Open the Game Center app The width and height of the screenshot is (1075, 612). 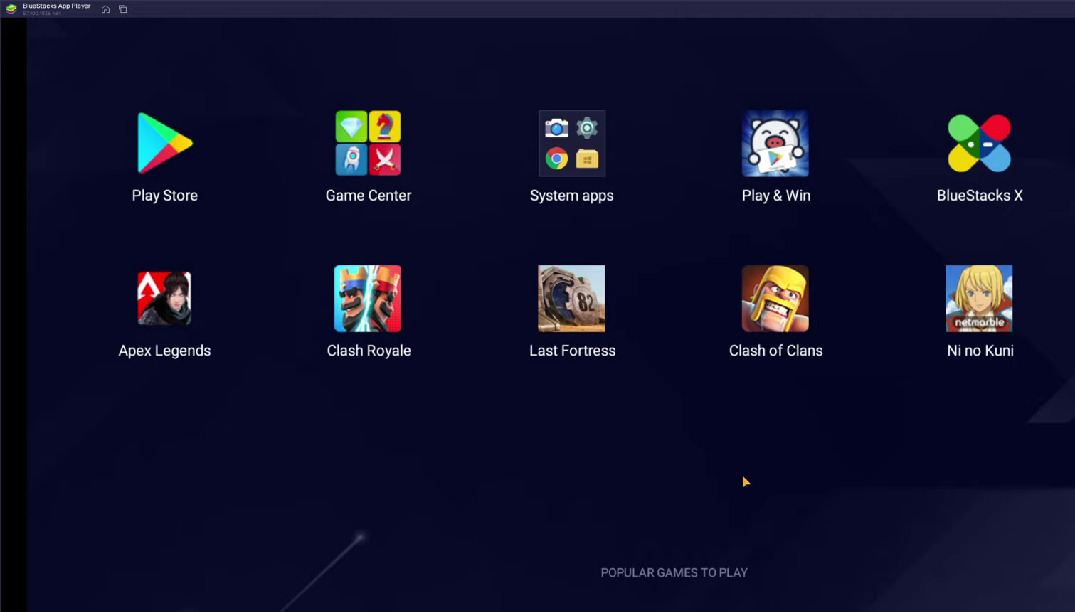(x=368, y=143)
